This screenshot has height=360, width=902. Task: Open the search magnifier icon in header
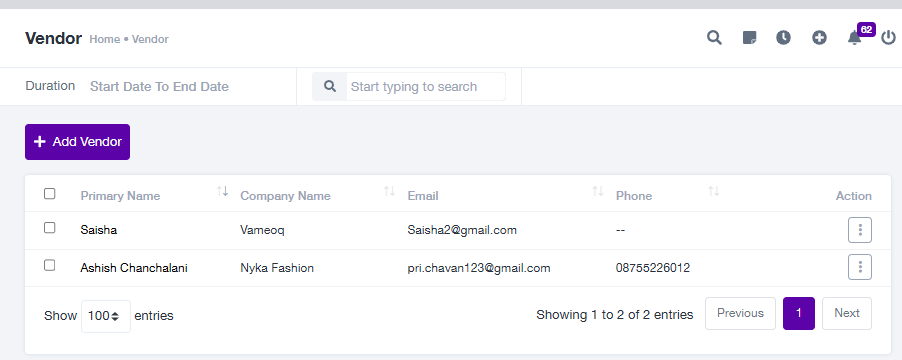pos(714,38)
